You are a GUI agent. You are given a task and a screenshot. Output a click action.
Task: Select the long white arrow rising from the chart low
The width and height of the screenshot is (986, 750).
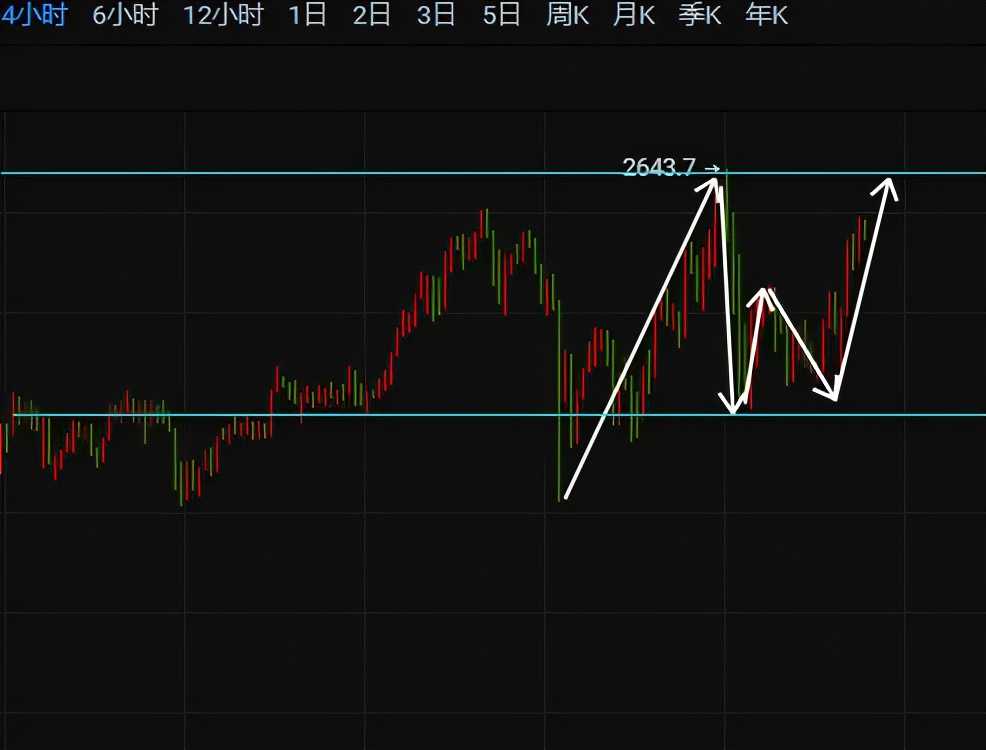tap(640, 340)
